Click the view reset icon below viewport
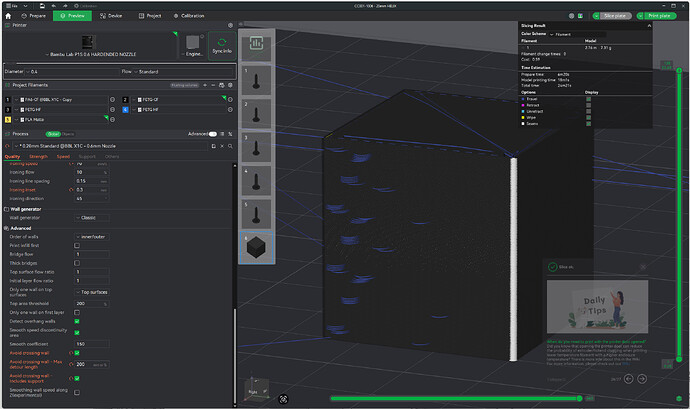 pyautogui.click(x=283, y=399)
